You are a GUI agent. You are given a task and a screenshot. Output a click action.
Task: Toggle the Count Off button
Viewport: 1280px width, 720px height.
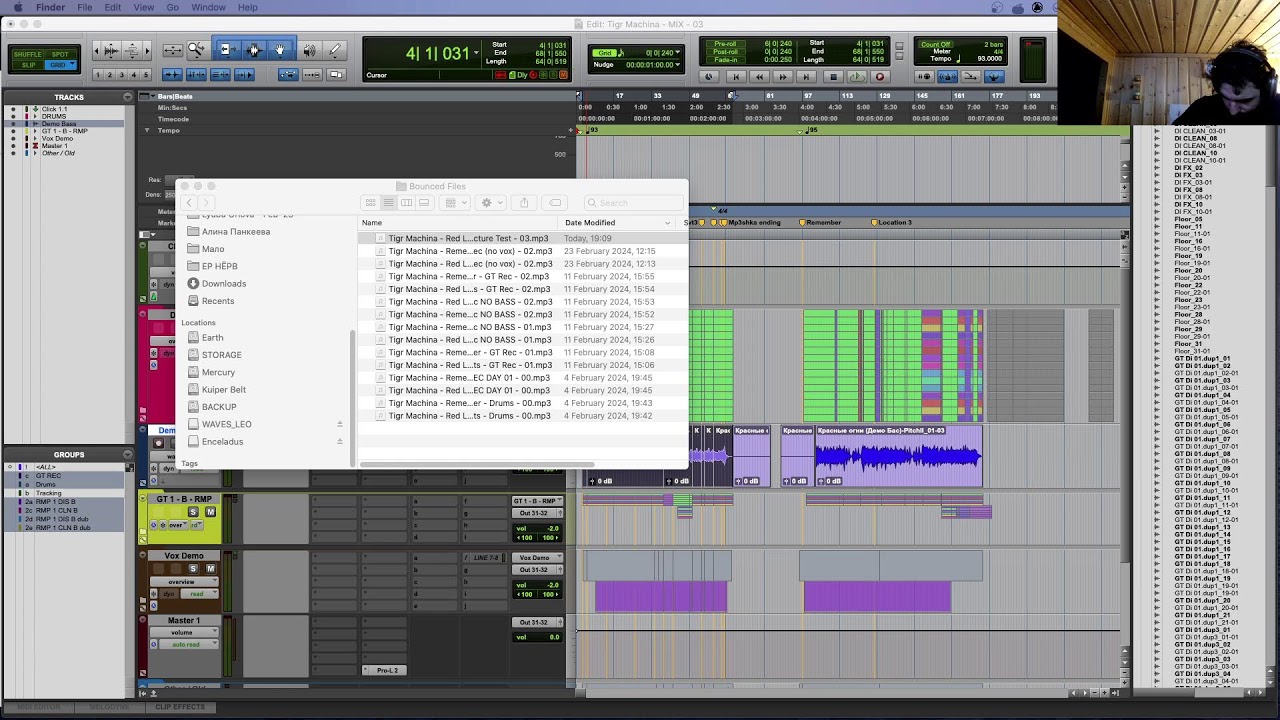coord(936,45)
